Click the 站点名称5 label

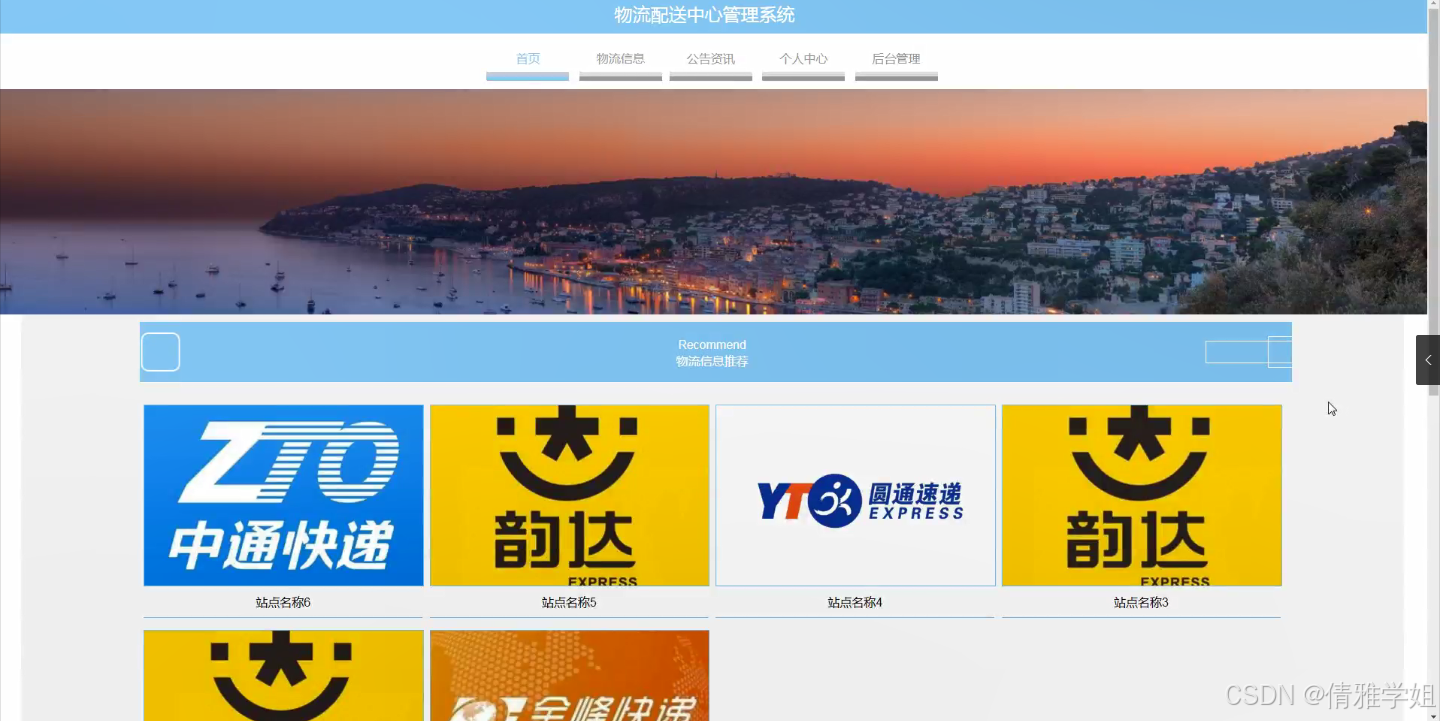coord(569,603)
